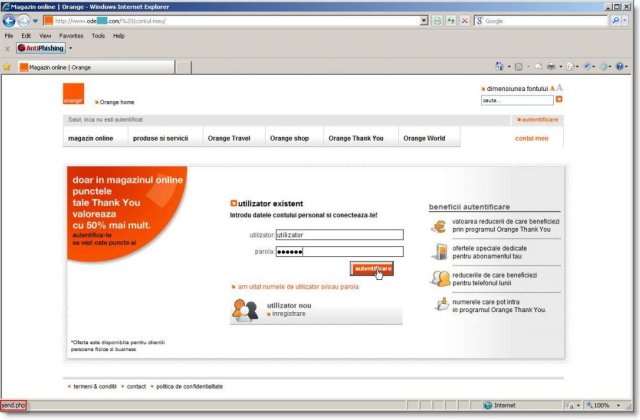Click the orange 'autentificare' login button
The image size is (640, 420).
click(x=372, y=269)
